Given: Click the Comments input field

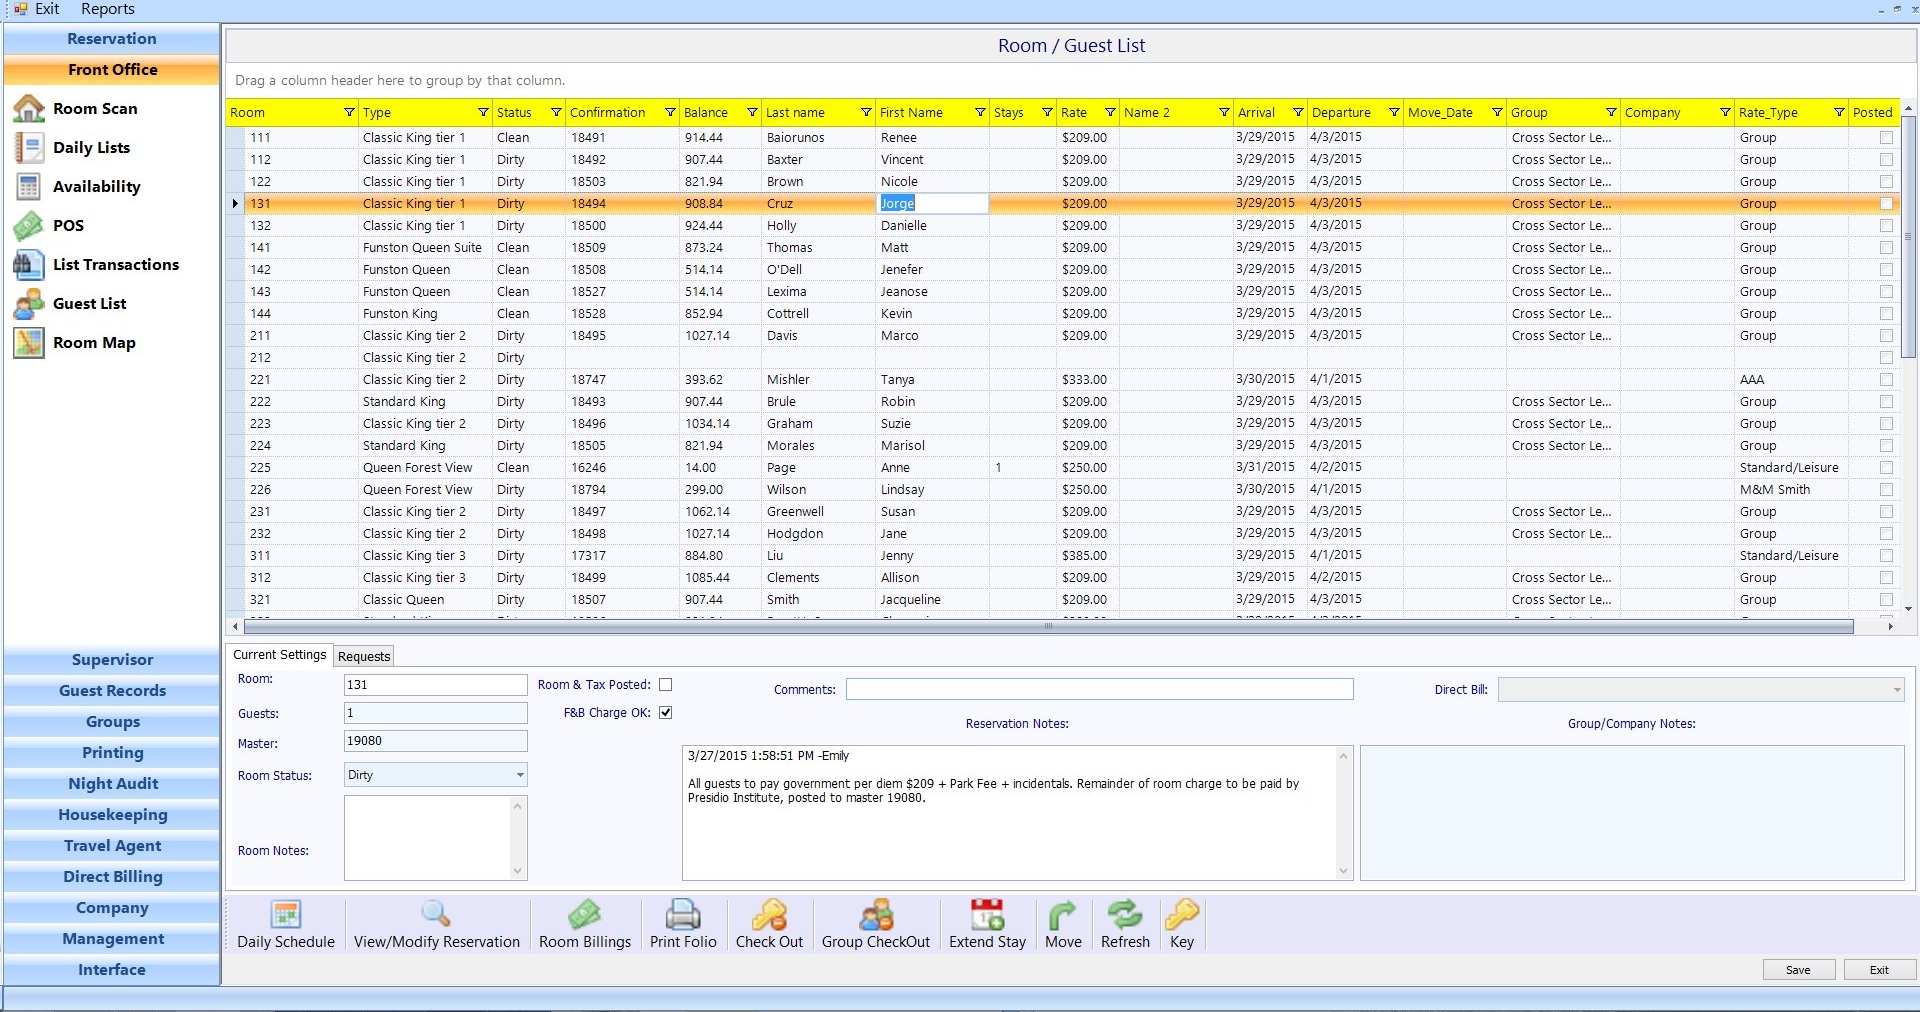Looking at the screenshot, I should tap(1099, 690).
